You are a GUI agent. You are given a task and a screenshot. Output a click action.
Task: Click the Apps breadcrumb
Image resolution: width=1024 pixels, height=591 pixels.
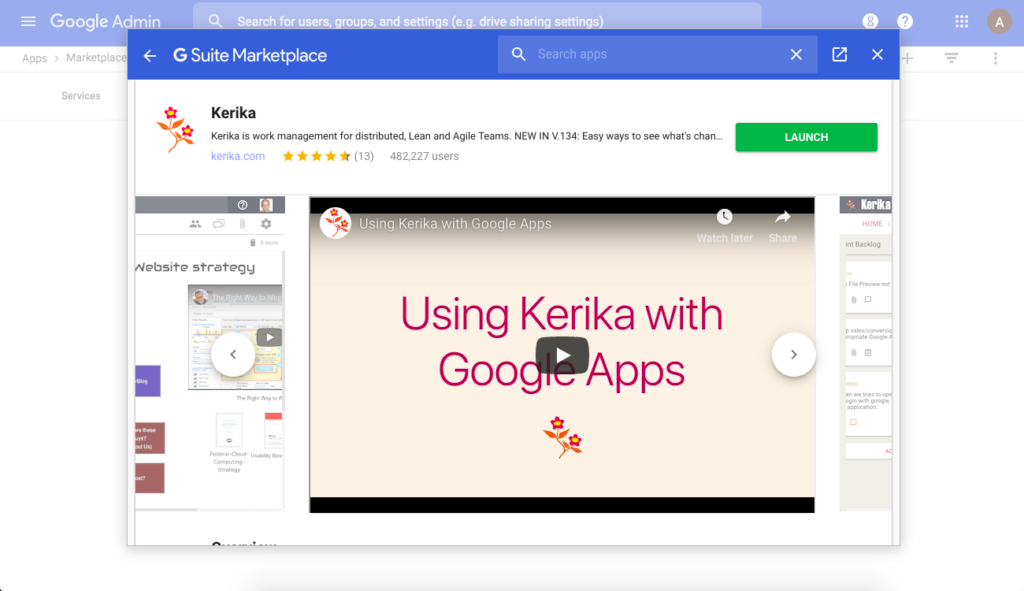[35, 58]
